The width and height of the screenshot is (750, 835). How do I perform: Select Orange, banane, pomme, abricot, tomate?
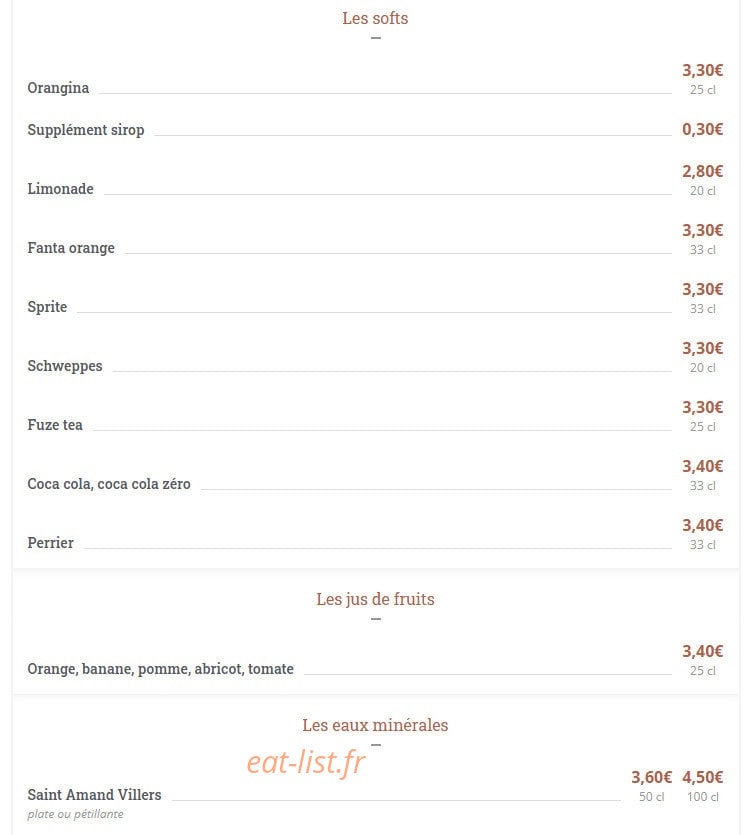pos(160,669)
